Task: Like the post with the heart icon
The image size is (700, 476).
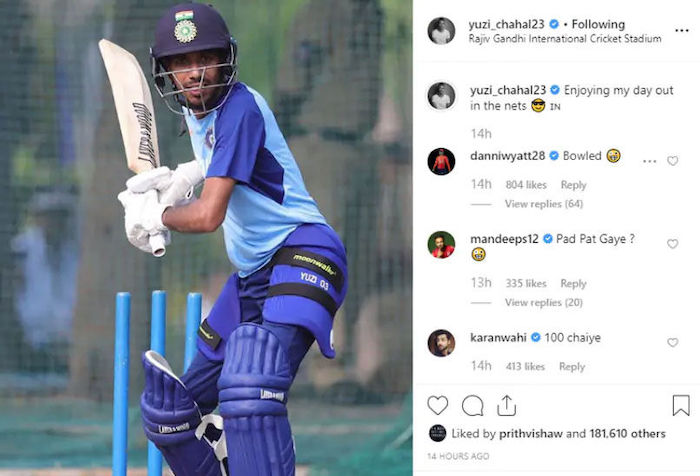Action: tap(438, 405)
